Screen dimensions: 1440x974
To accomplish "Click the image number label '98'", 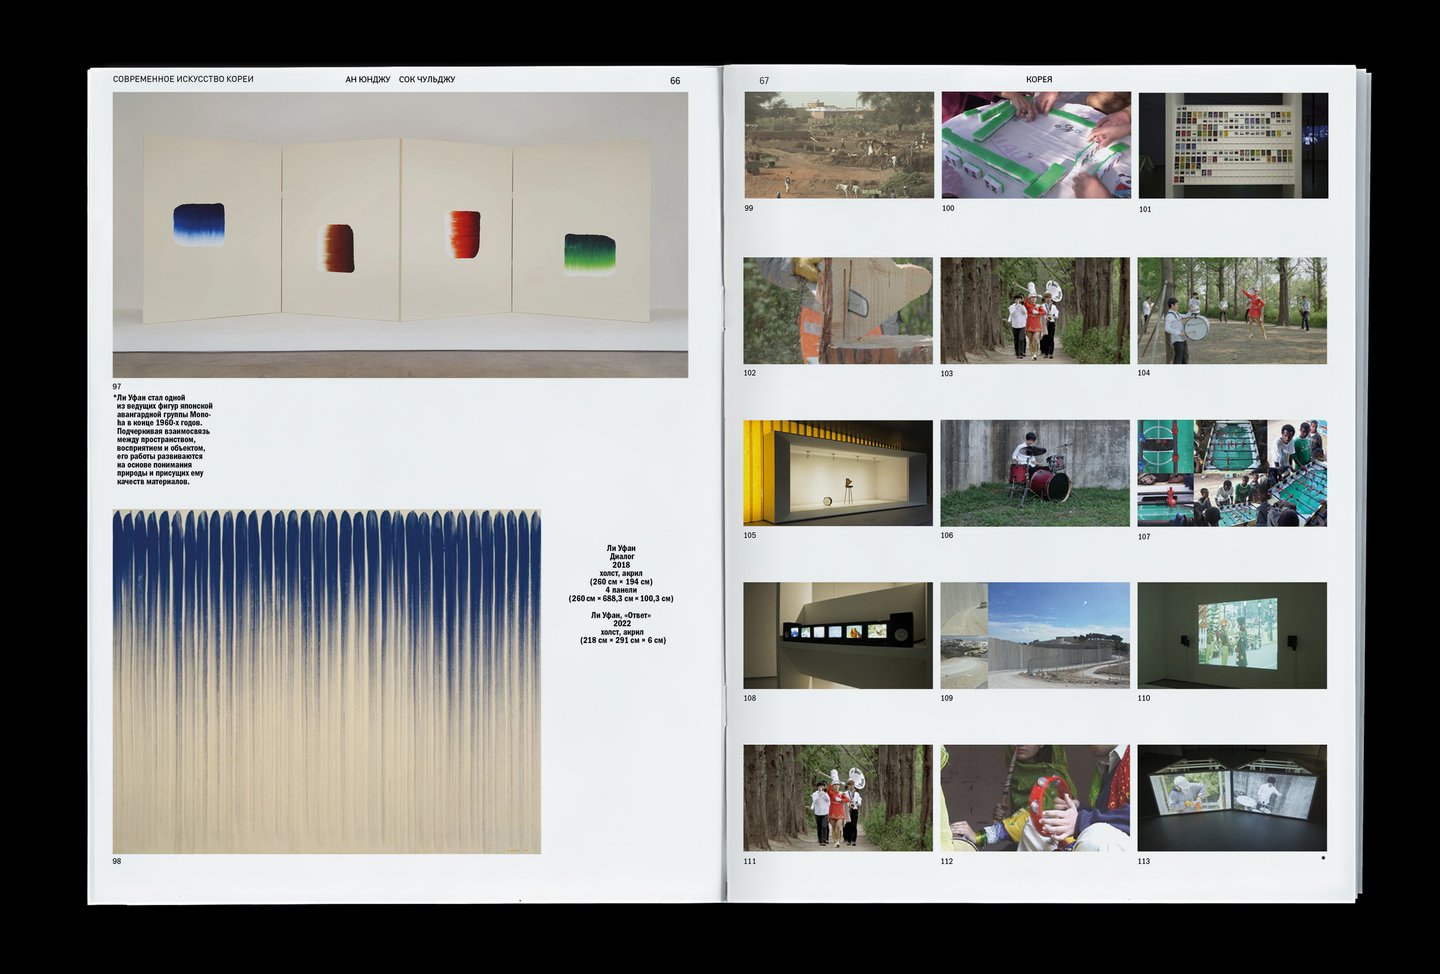I will tap(117, 861).
